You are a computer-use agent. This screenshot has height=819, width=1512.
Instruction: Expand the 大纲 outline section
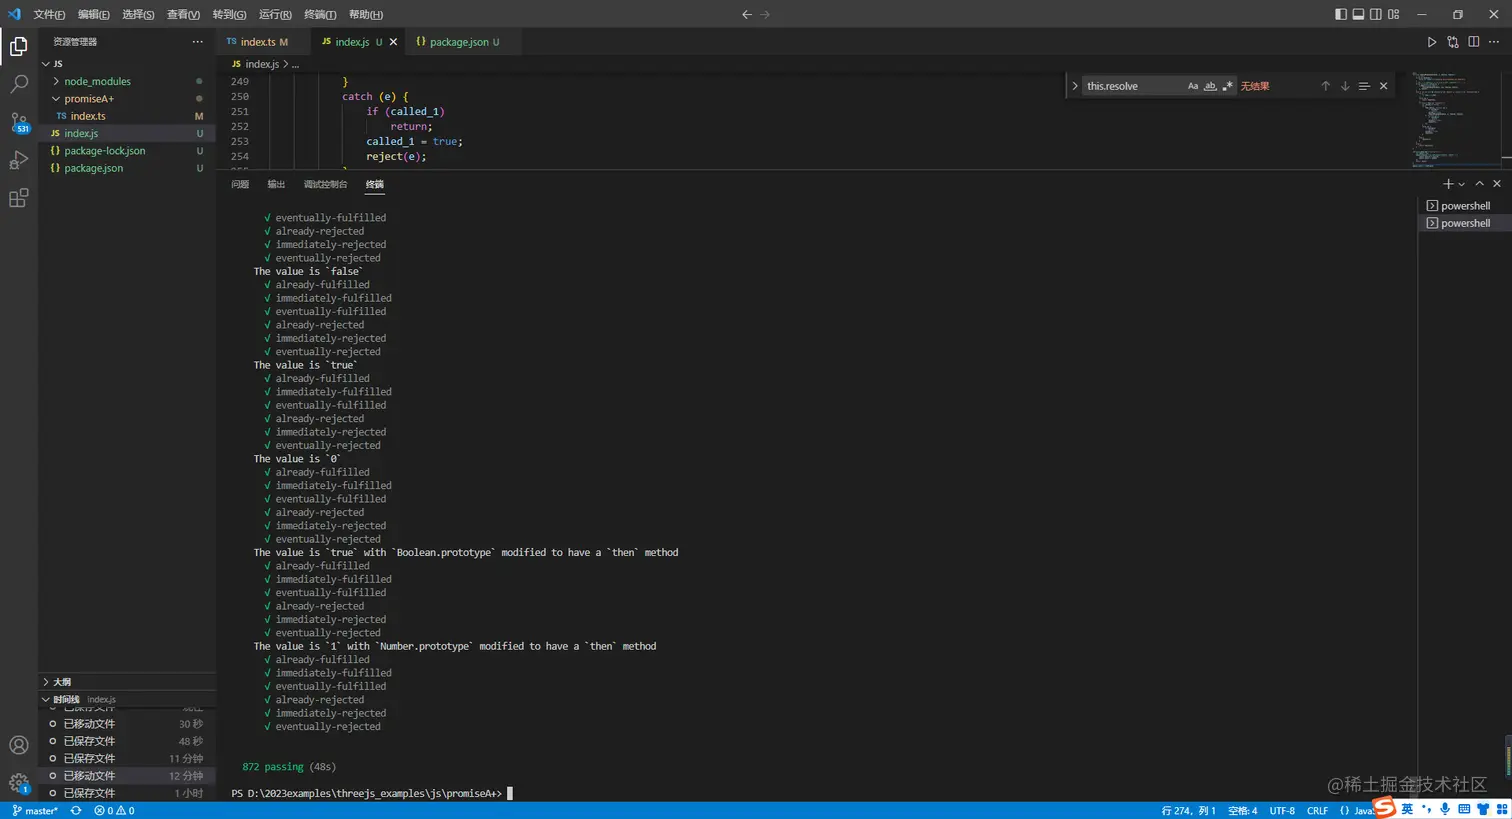pyautogui.click(x=127, y=682)
